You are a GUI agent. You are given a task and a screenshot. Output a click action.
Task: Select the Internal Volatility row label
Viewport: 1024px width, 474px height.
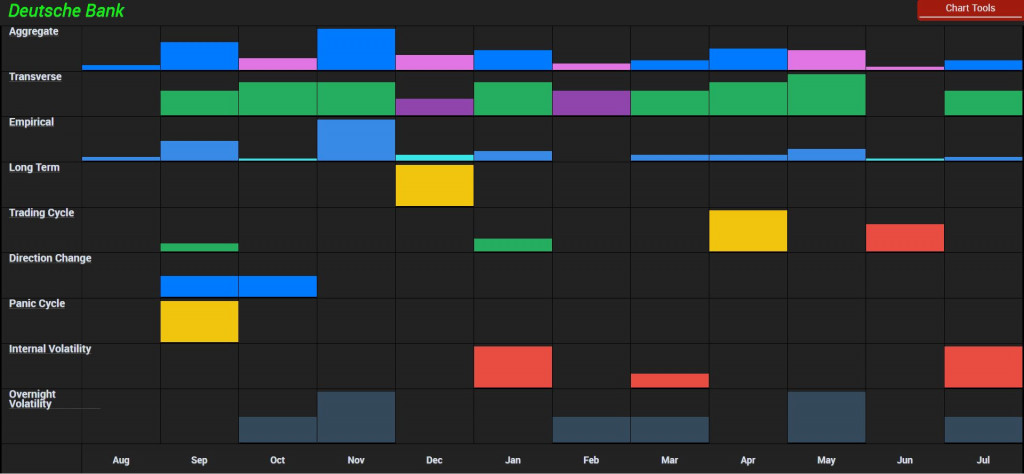pos(50,349)
